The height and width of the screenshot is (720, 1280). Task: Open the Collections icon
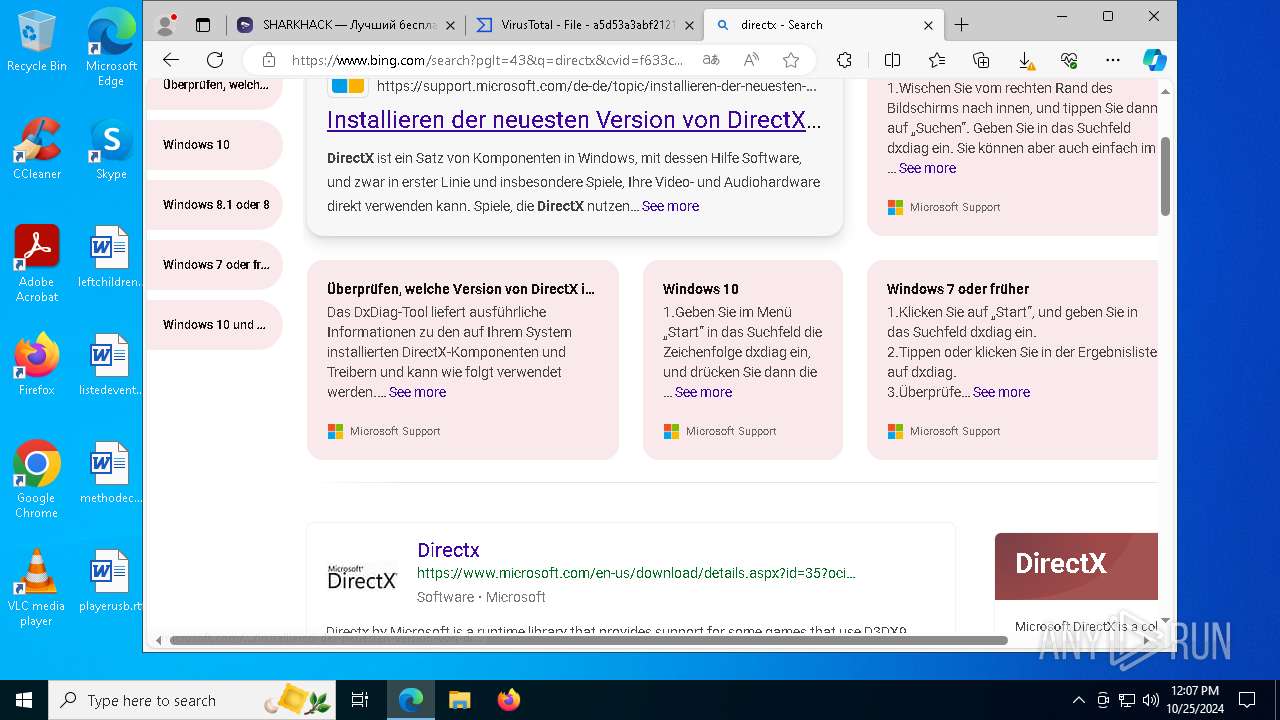(x=981, y=60)
